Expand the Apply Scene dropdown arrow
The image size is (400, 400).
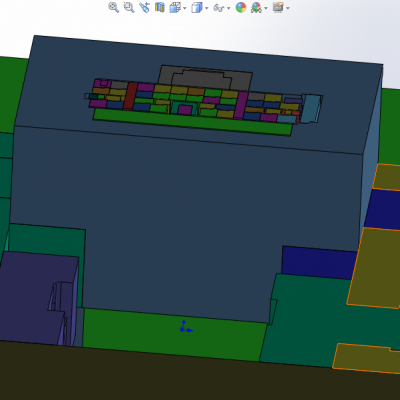266,8
